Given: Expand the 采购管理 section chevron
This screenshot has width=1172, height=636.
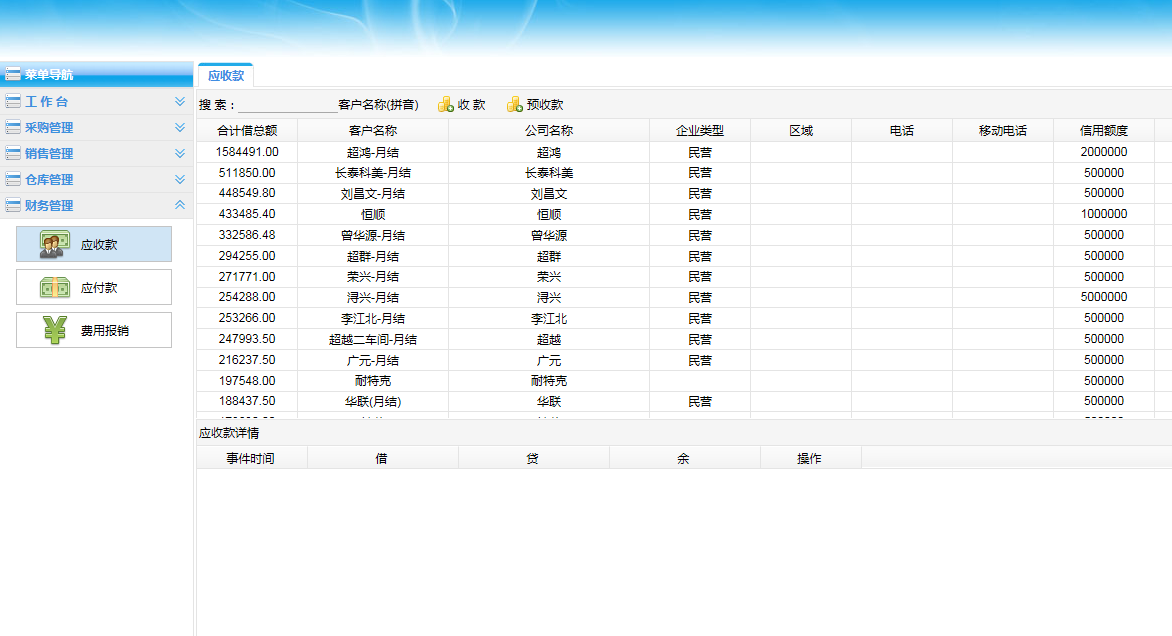Looking at the screenshot, I should click(x=180, y=127).
